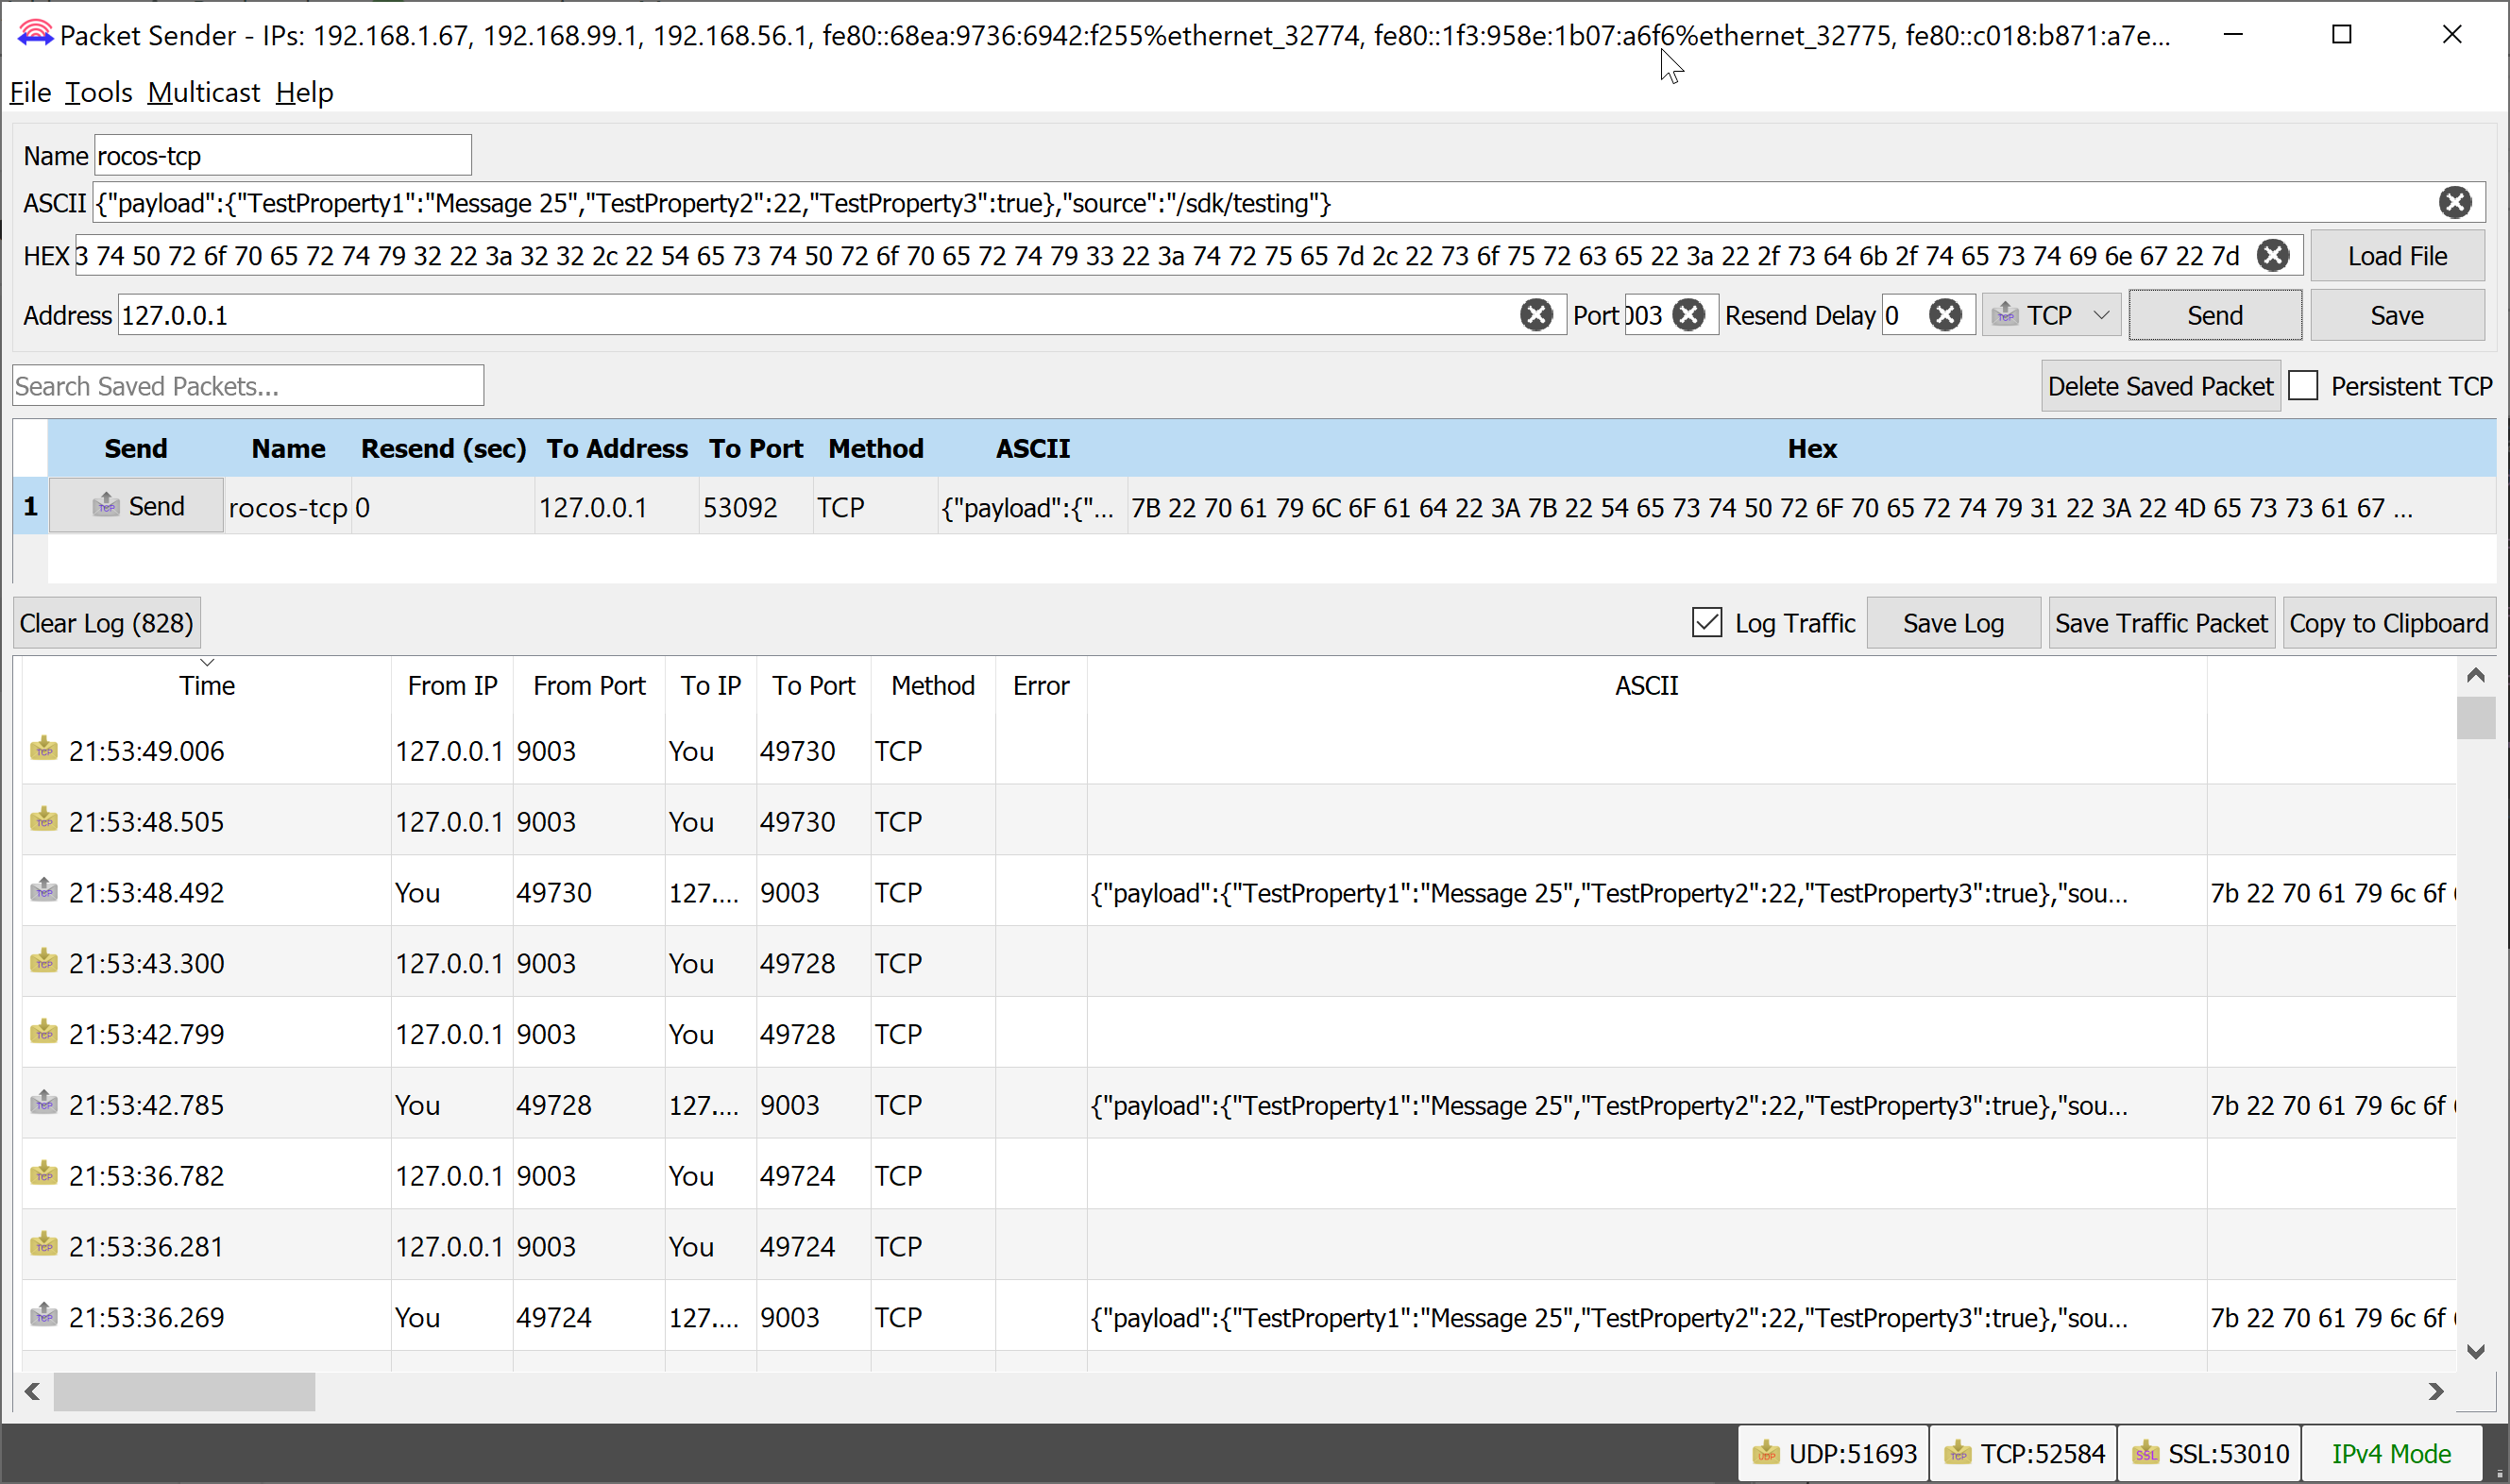Screen dimensions: 2510x1484
Task: Uncheck the Log Traffic checkbox
Action: pyautogui.click(x=1707, y=623)
